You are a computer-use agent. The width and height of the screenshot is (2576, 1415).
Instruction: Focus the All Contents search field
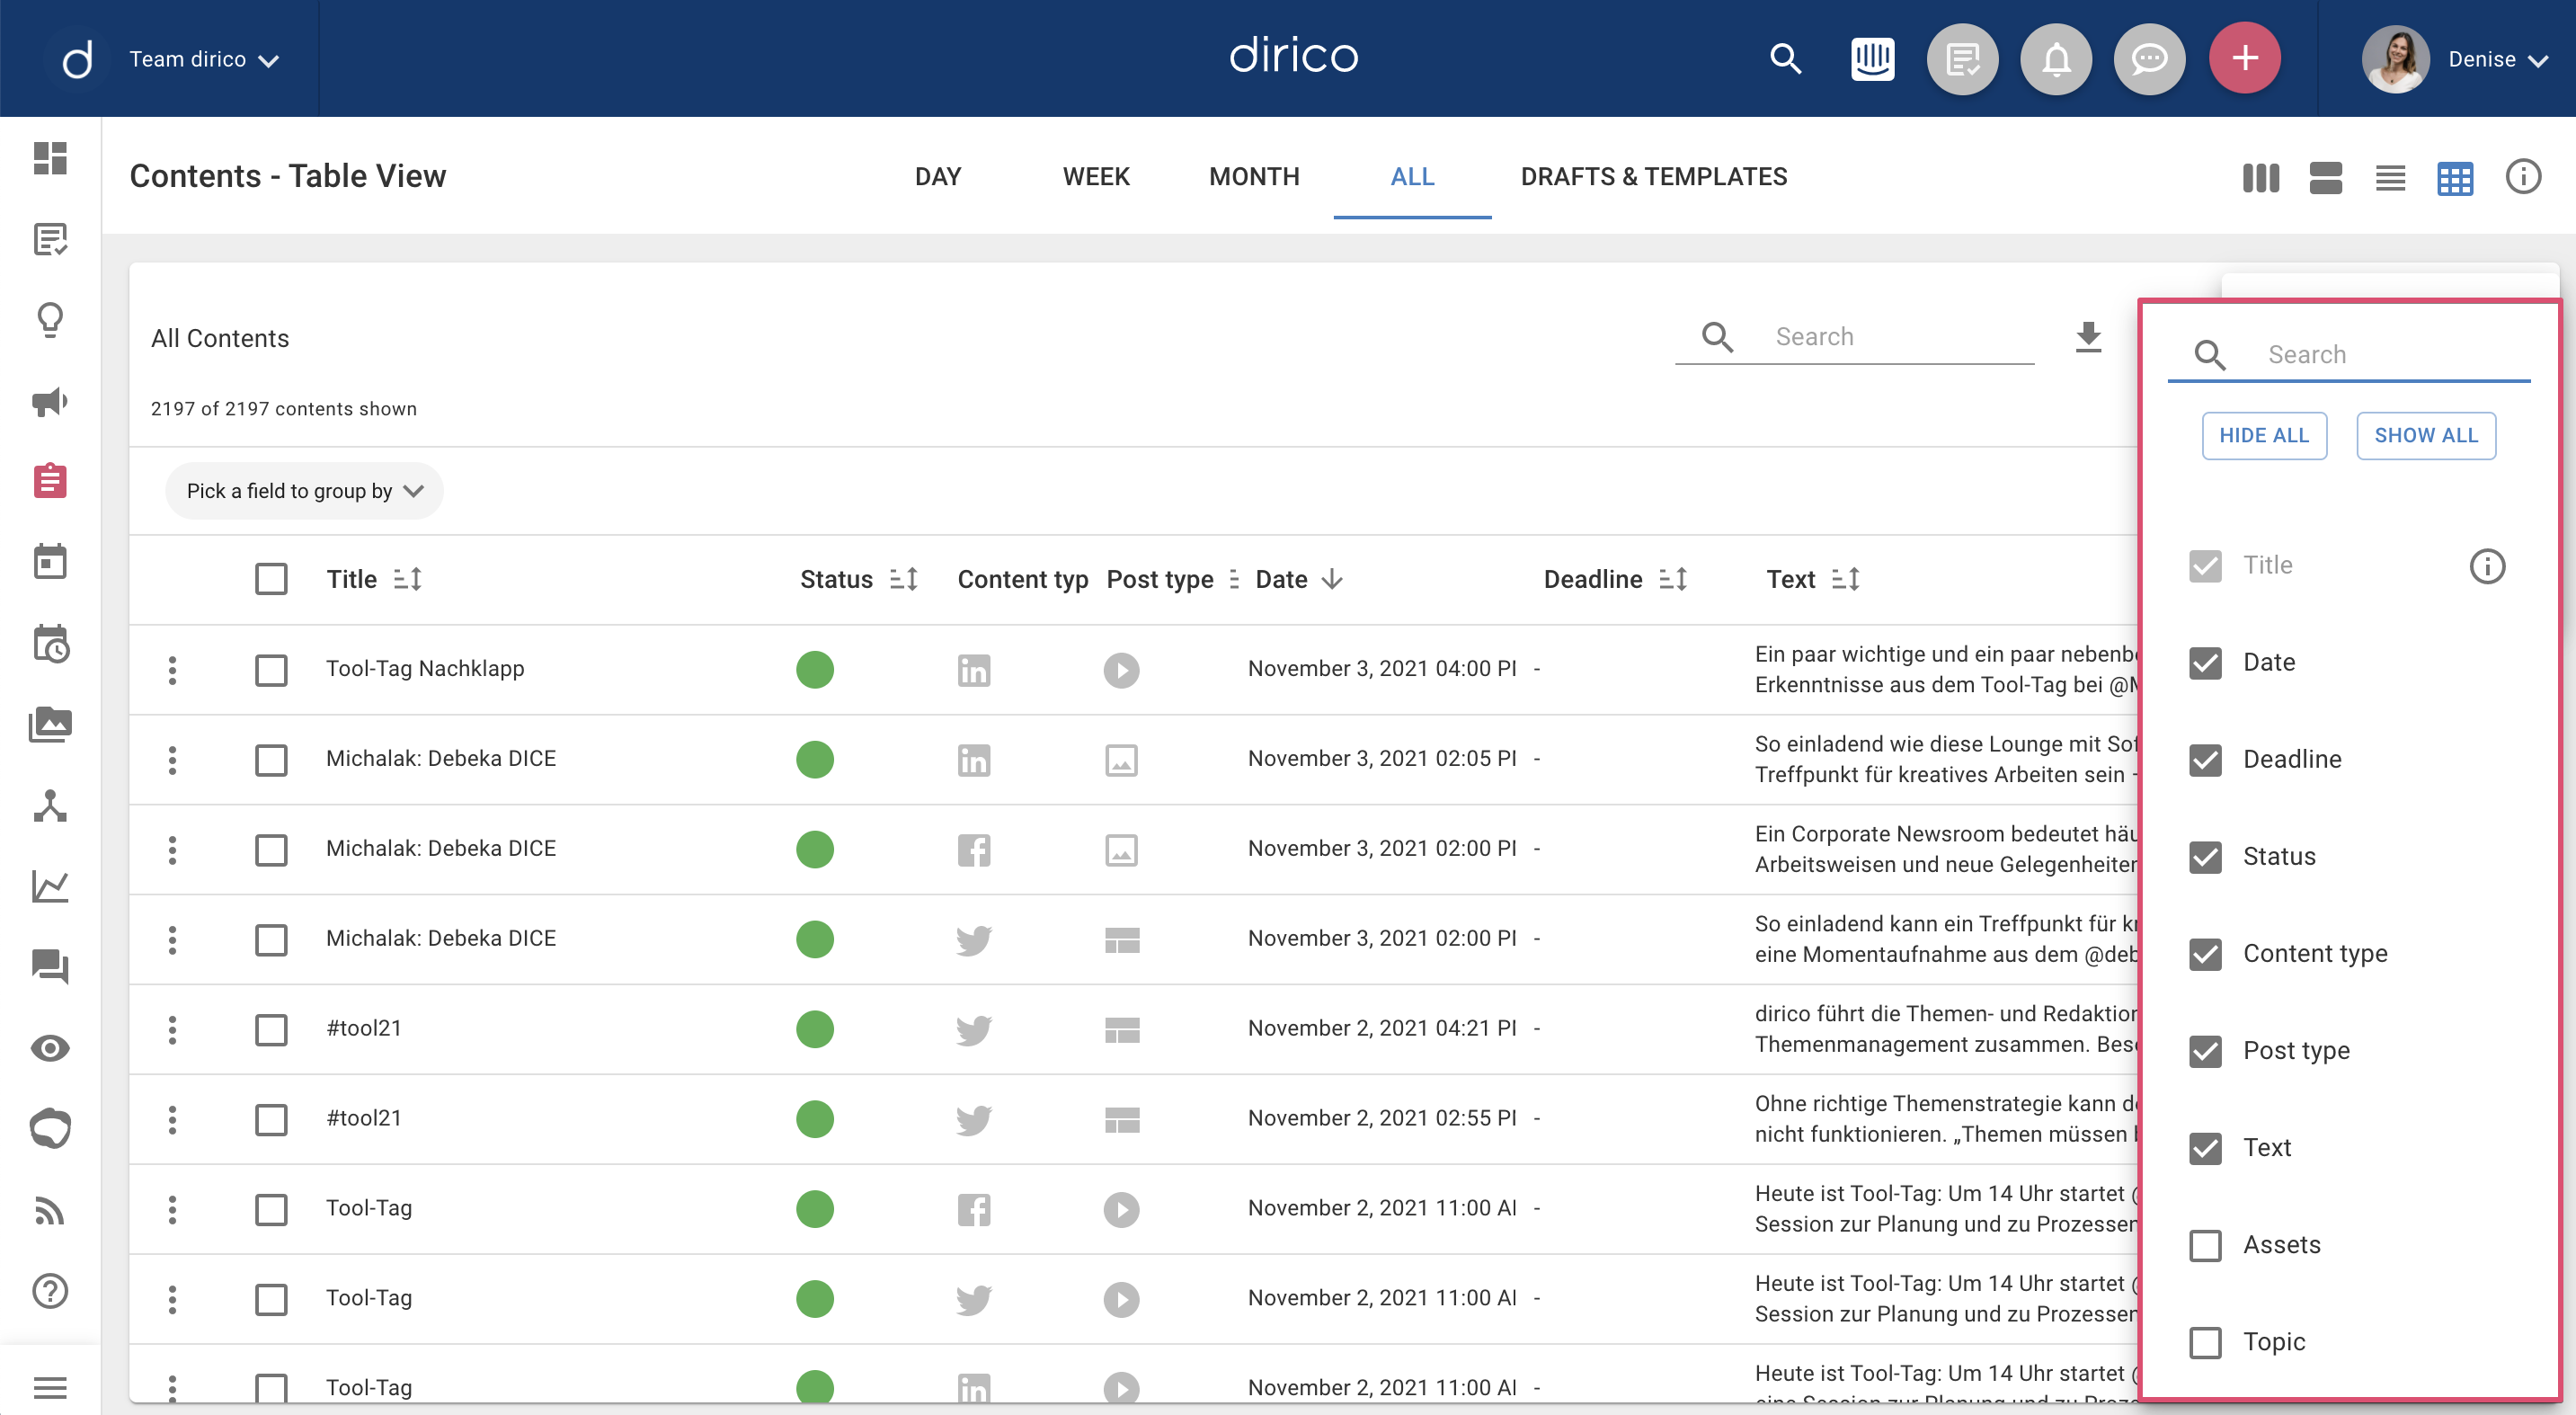point(1854,338)
